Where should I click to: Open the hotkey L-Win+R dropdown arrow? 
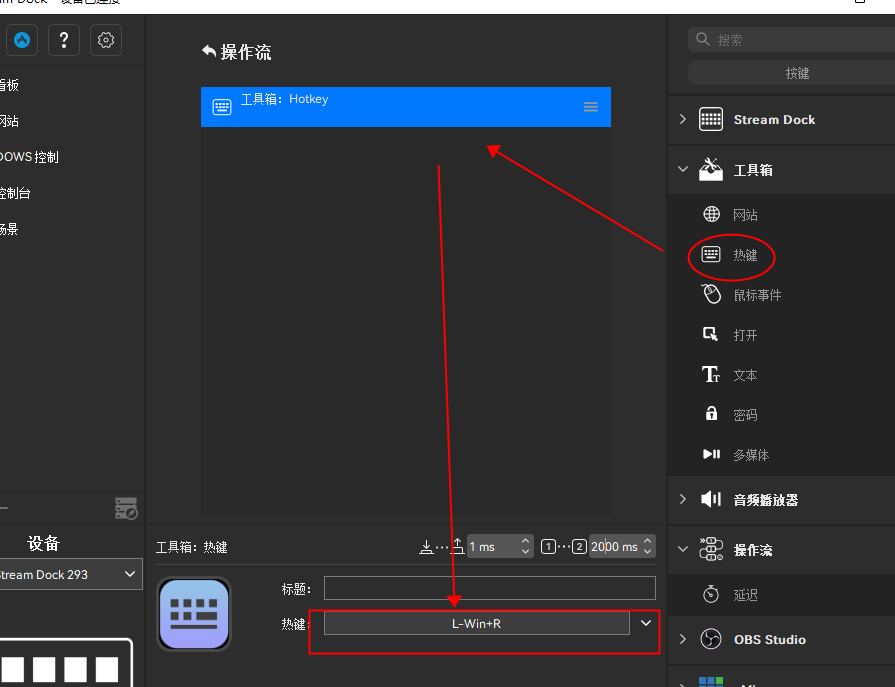point(646,623)
